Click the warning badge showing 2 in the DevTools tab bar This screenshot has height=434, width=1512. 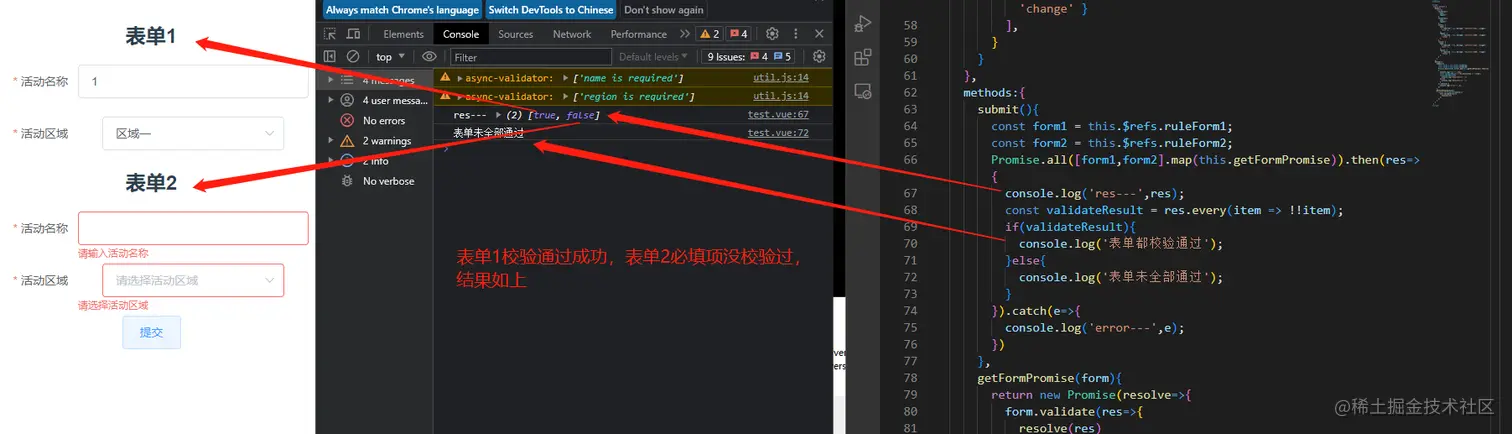(x=708, y=34)
